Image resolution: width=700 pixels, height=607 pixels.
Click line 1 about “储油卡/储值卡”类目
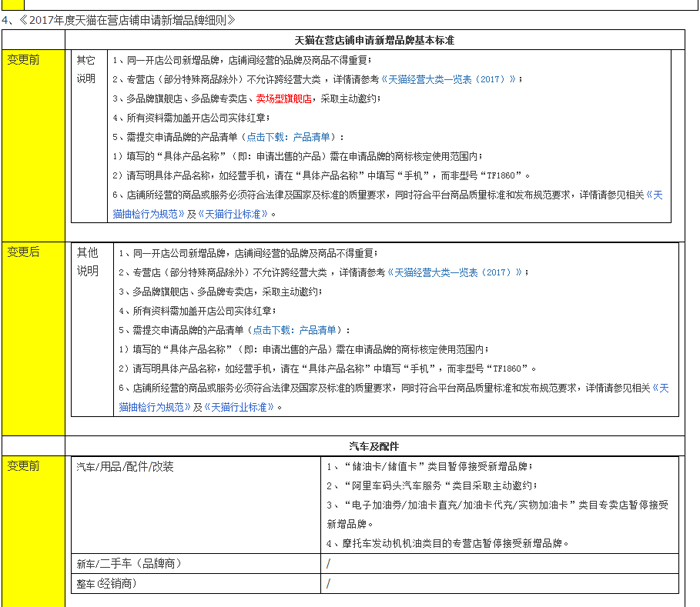(x=429, y=466)
